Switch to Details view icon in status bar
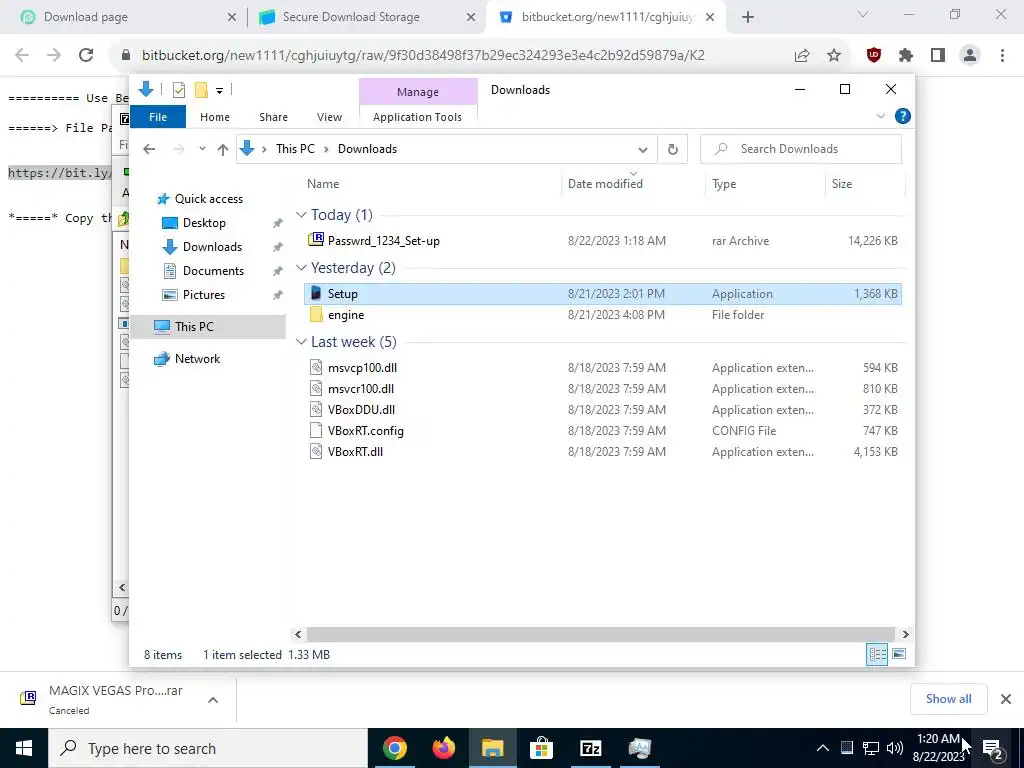 click(877, 654)
